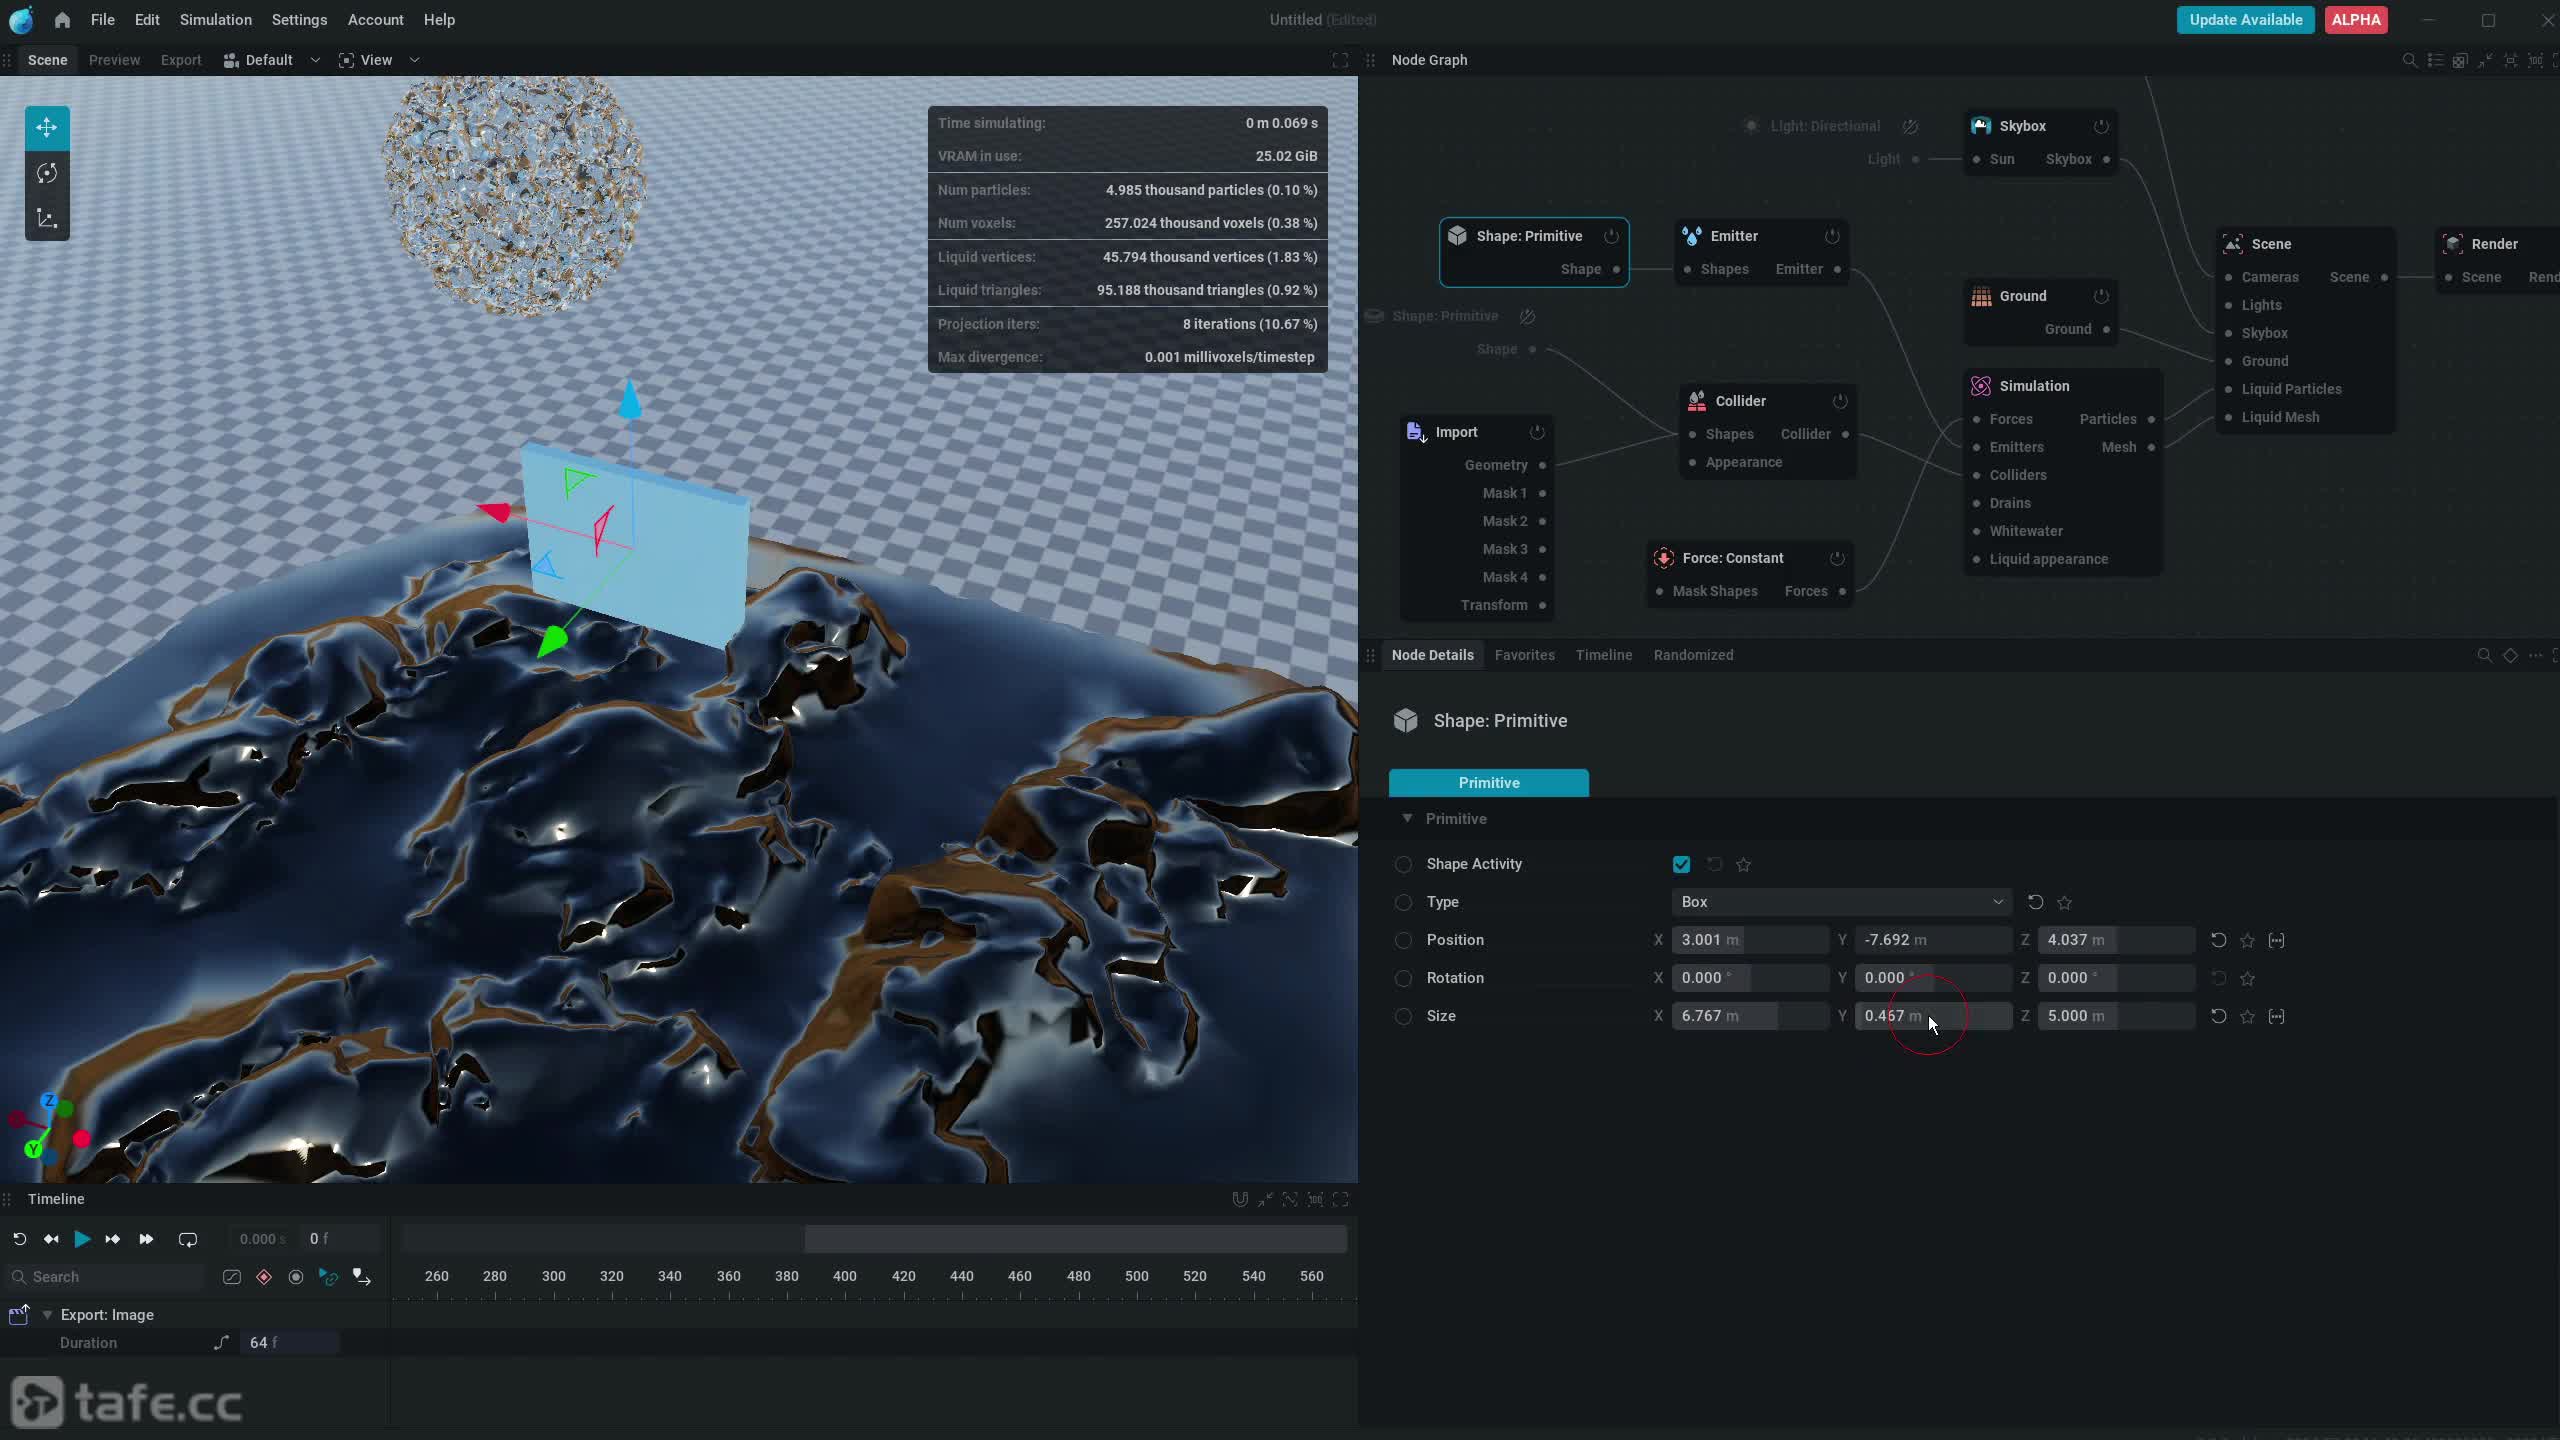This screenshot has width=2560, height=1440.
Task: Switch to the Export tab
Action: [x=181, y=60]
